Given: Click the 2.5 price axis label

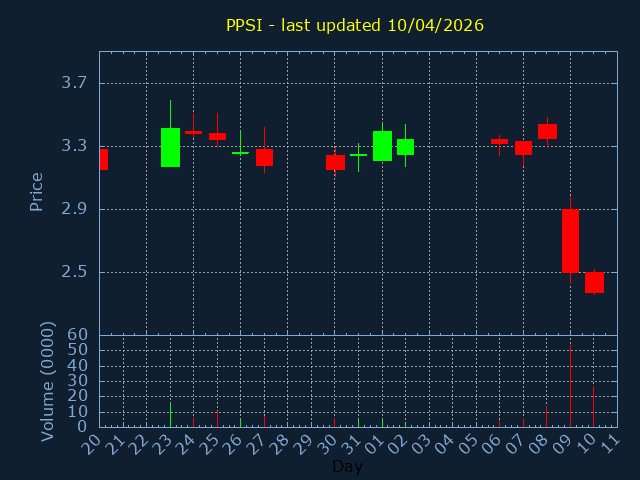Looking at the screenshot, I should (x=73, y=272).
